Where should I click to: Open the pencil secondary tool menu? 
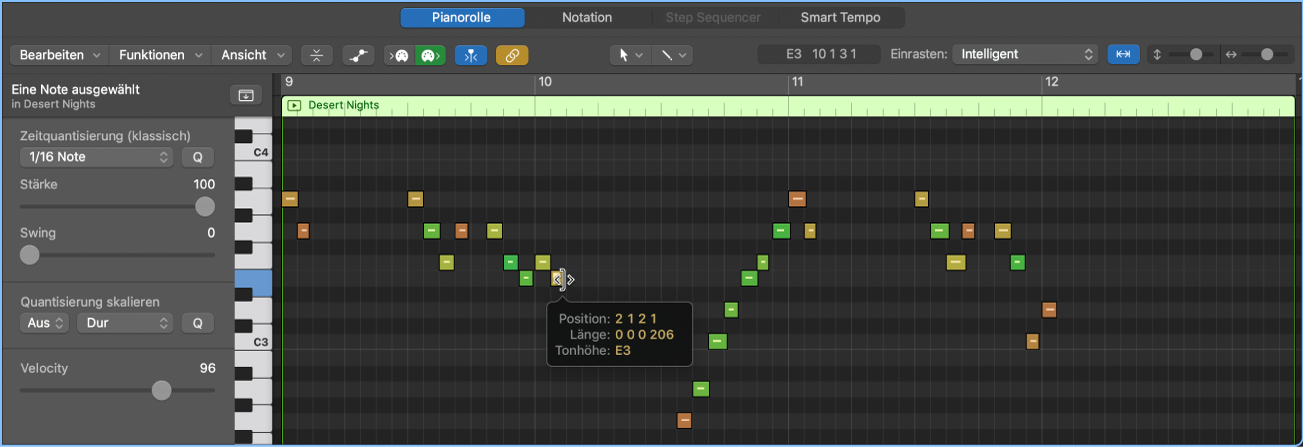click(x=672, y=55)
